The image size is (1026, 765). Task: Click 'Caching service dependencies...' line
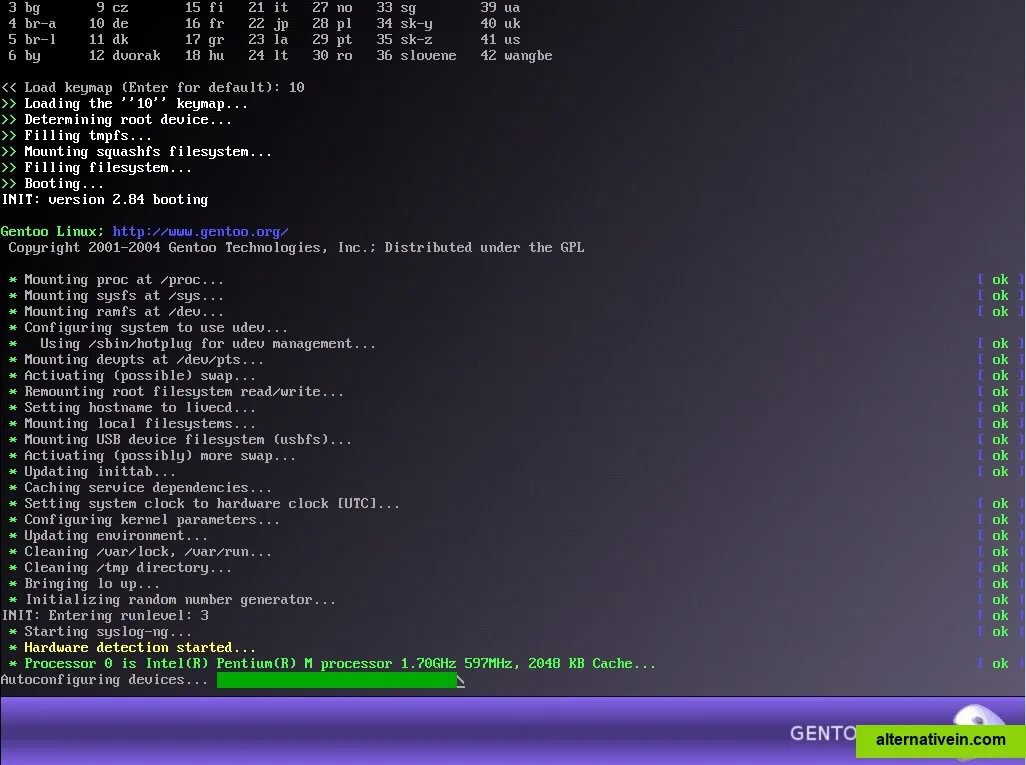(x=140, y=488)
